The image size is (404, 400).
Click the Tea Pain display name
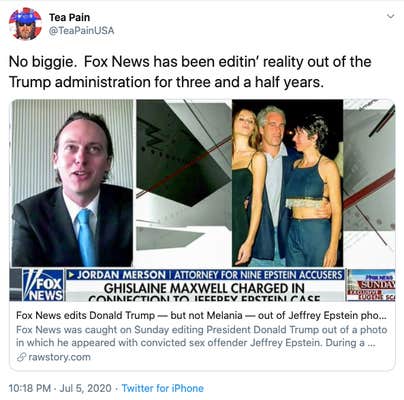pos(69,17)
